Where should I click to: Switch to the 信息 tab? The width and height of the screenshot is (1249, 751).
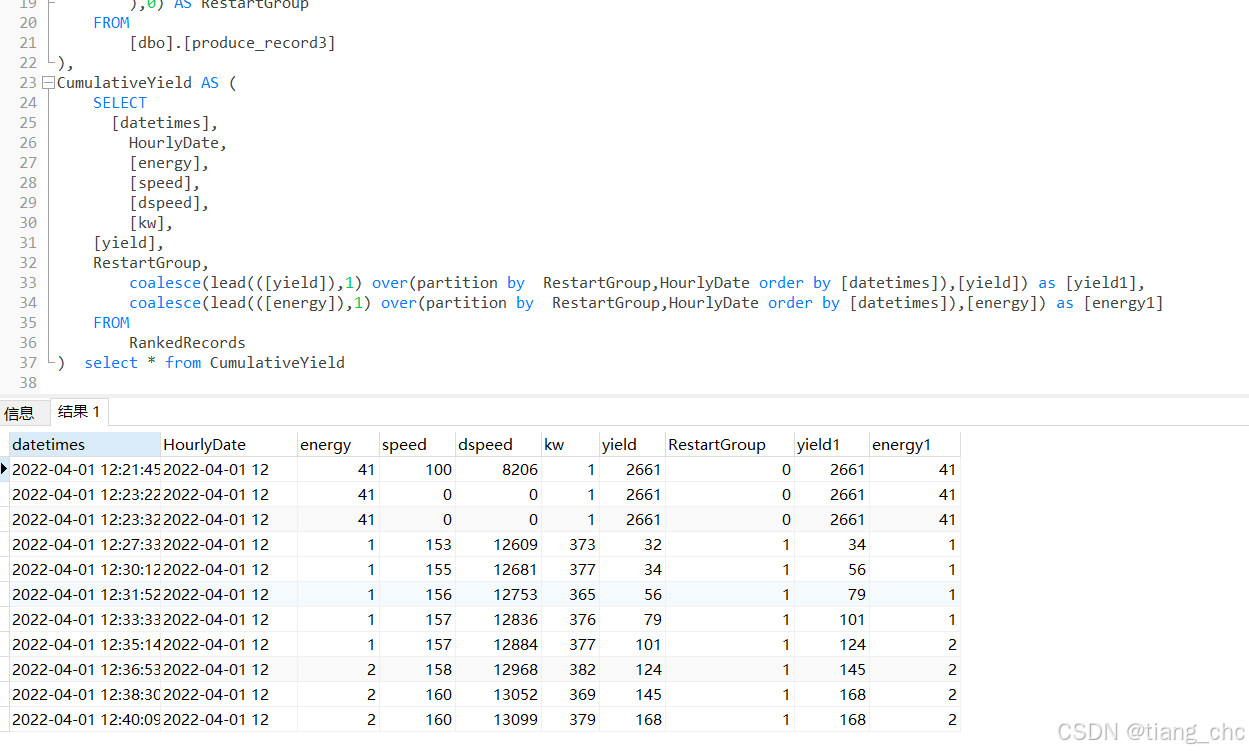(19, 413)
